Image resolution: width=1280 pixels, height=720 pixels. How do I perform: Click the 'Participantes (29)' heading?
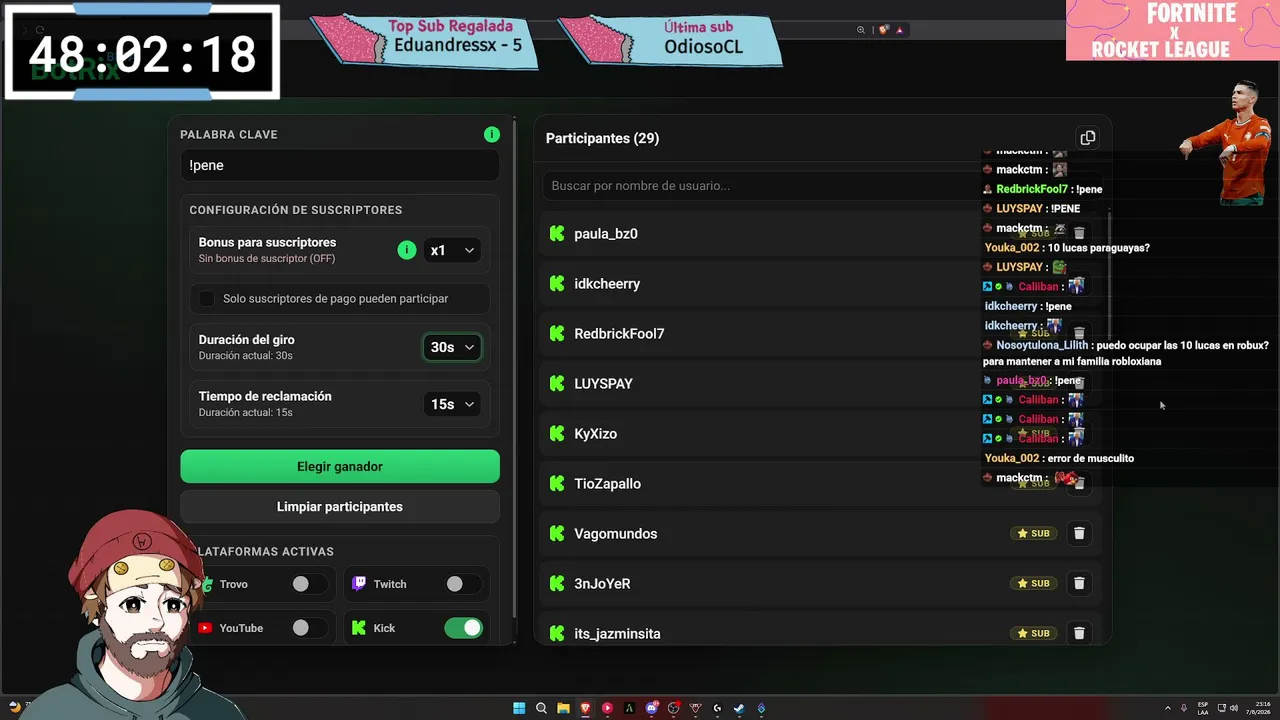point(602,138)
